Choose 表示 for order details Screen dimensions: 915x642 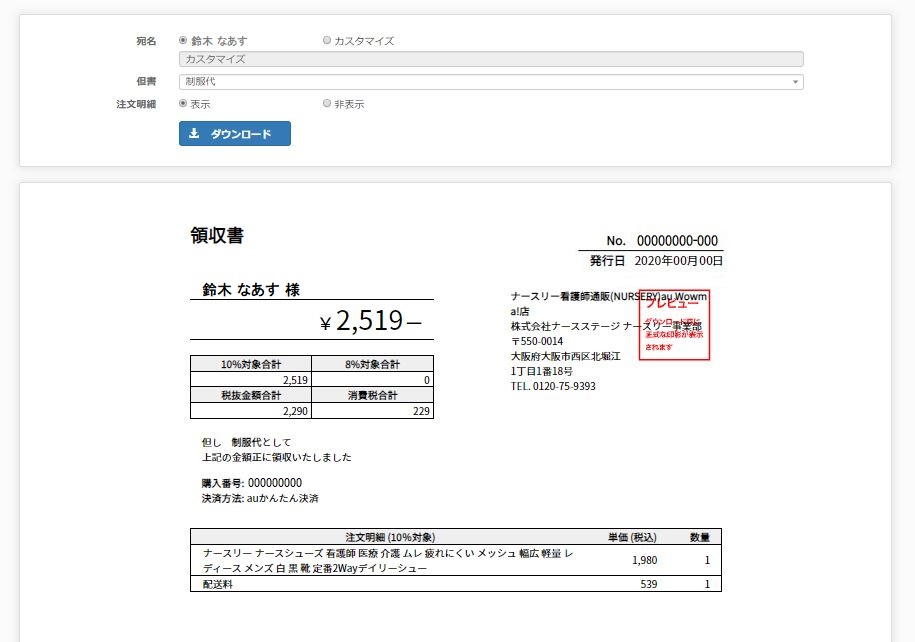[183, 103]
